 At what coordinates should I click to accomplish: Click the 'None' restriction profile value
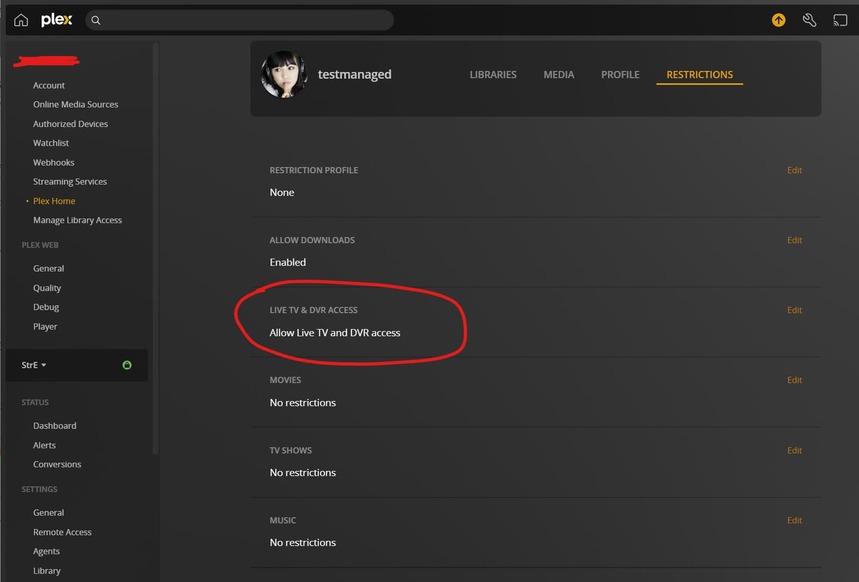click(282, 192)
